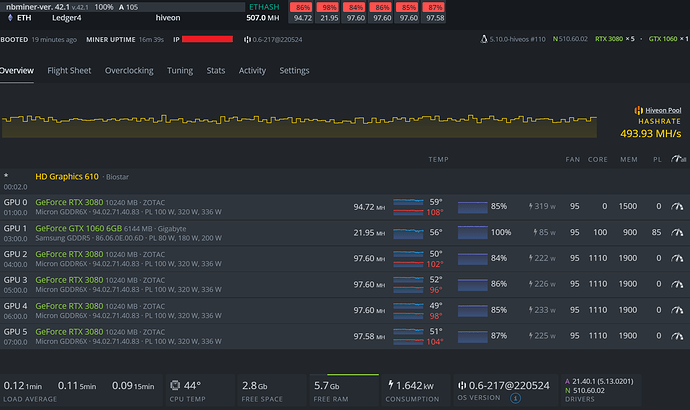Switch to the Overview tab
This screenshot has width=690, height=410.
pos(16,70)
